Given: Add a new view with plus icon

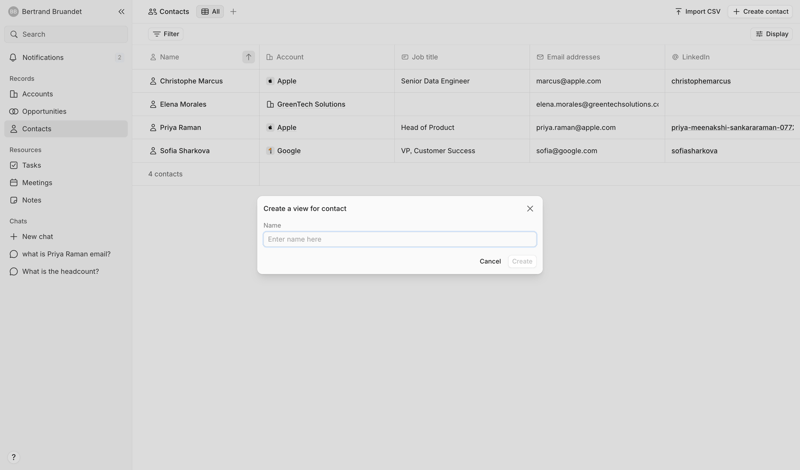Looking at the screenshot, I should (233, 11).
